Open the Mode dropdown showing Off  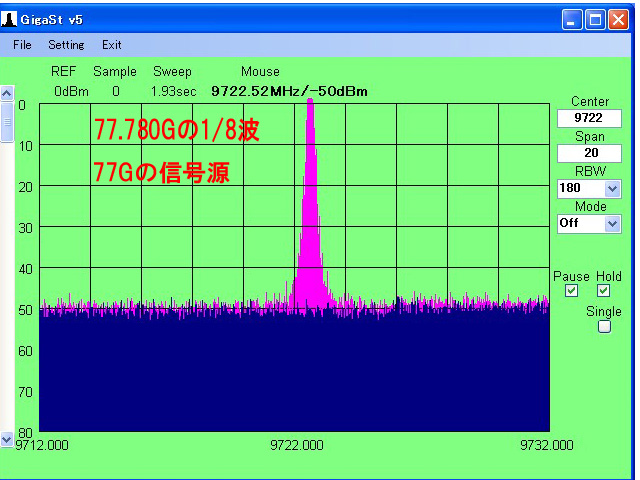[x=589, y=224]
